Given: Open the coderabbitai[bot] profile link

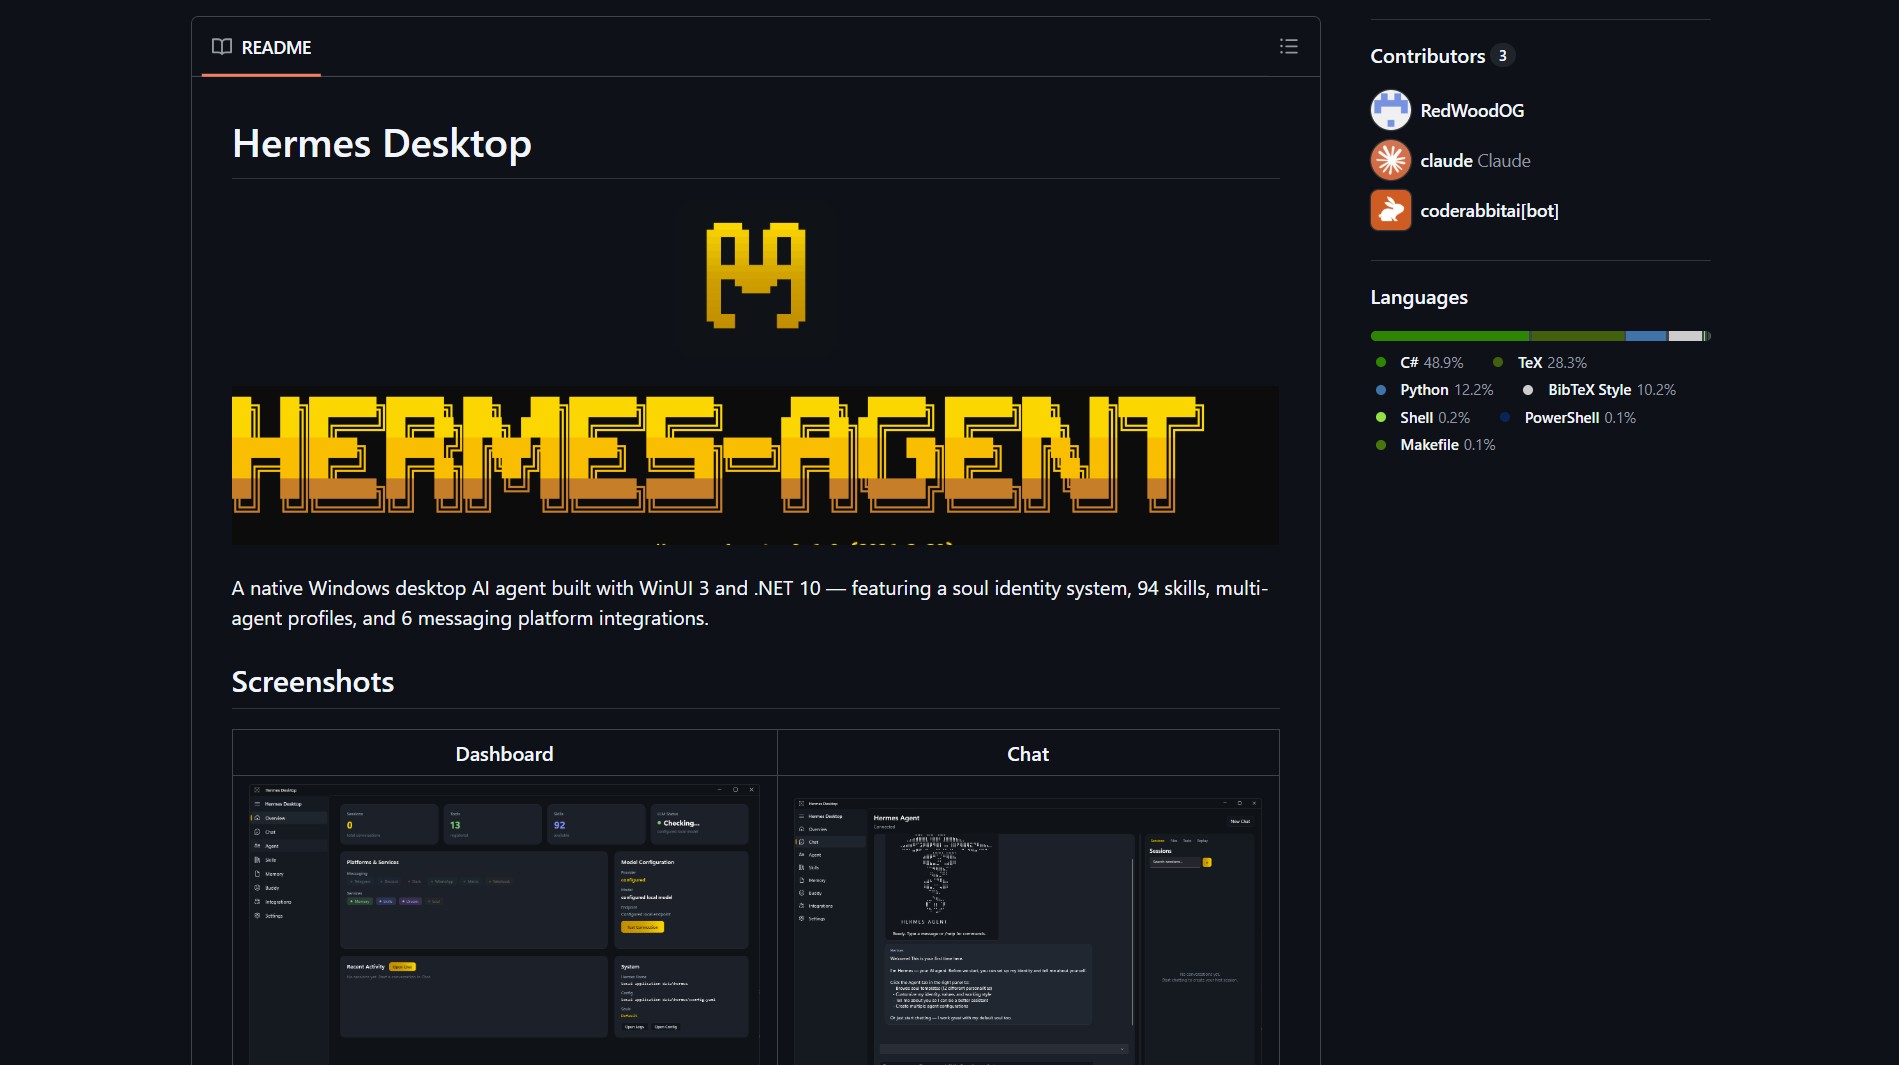Looking at the screenshot, I should point(1489,211).
